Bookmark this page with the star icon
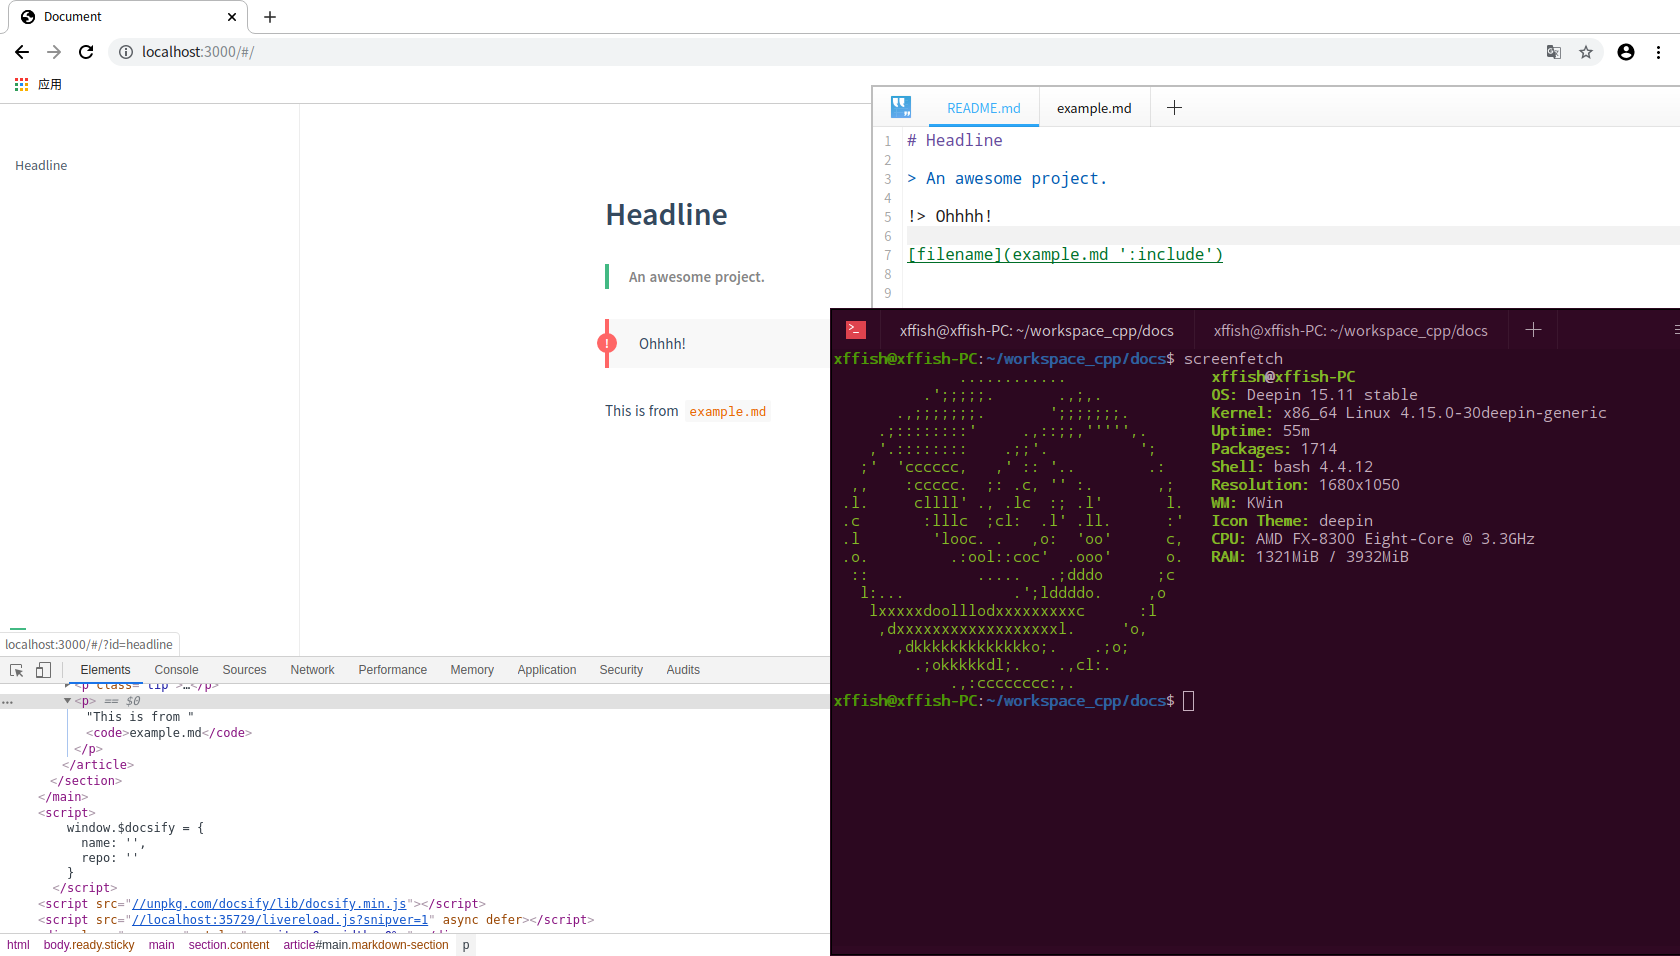The image size is (1680, 956). pyautogui.click(x=1586, y=52)
